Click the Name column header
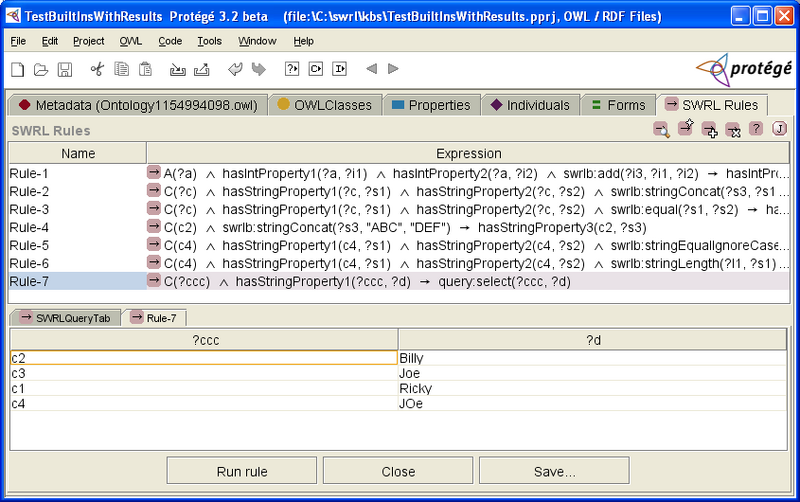The image size is (800, 502). (x=78, y=154)
